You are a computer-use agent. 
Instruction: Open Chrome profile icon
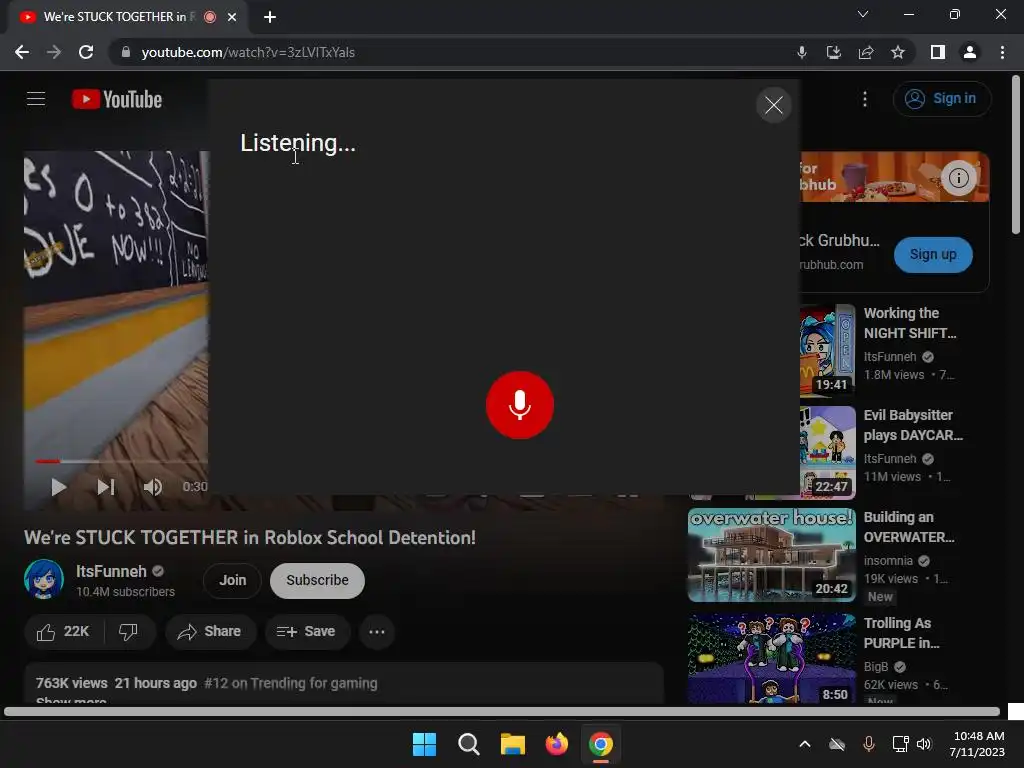point(970,52)
